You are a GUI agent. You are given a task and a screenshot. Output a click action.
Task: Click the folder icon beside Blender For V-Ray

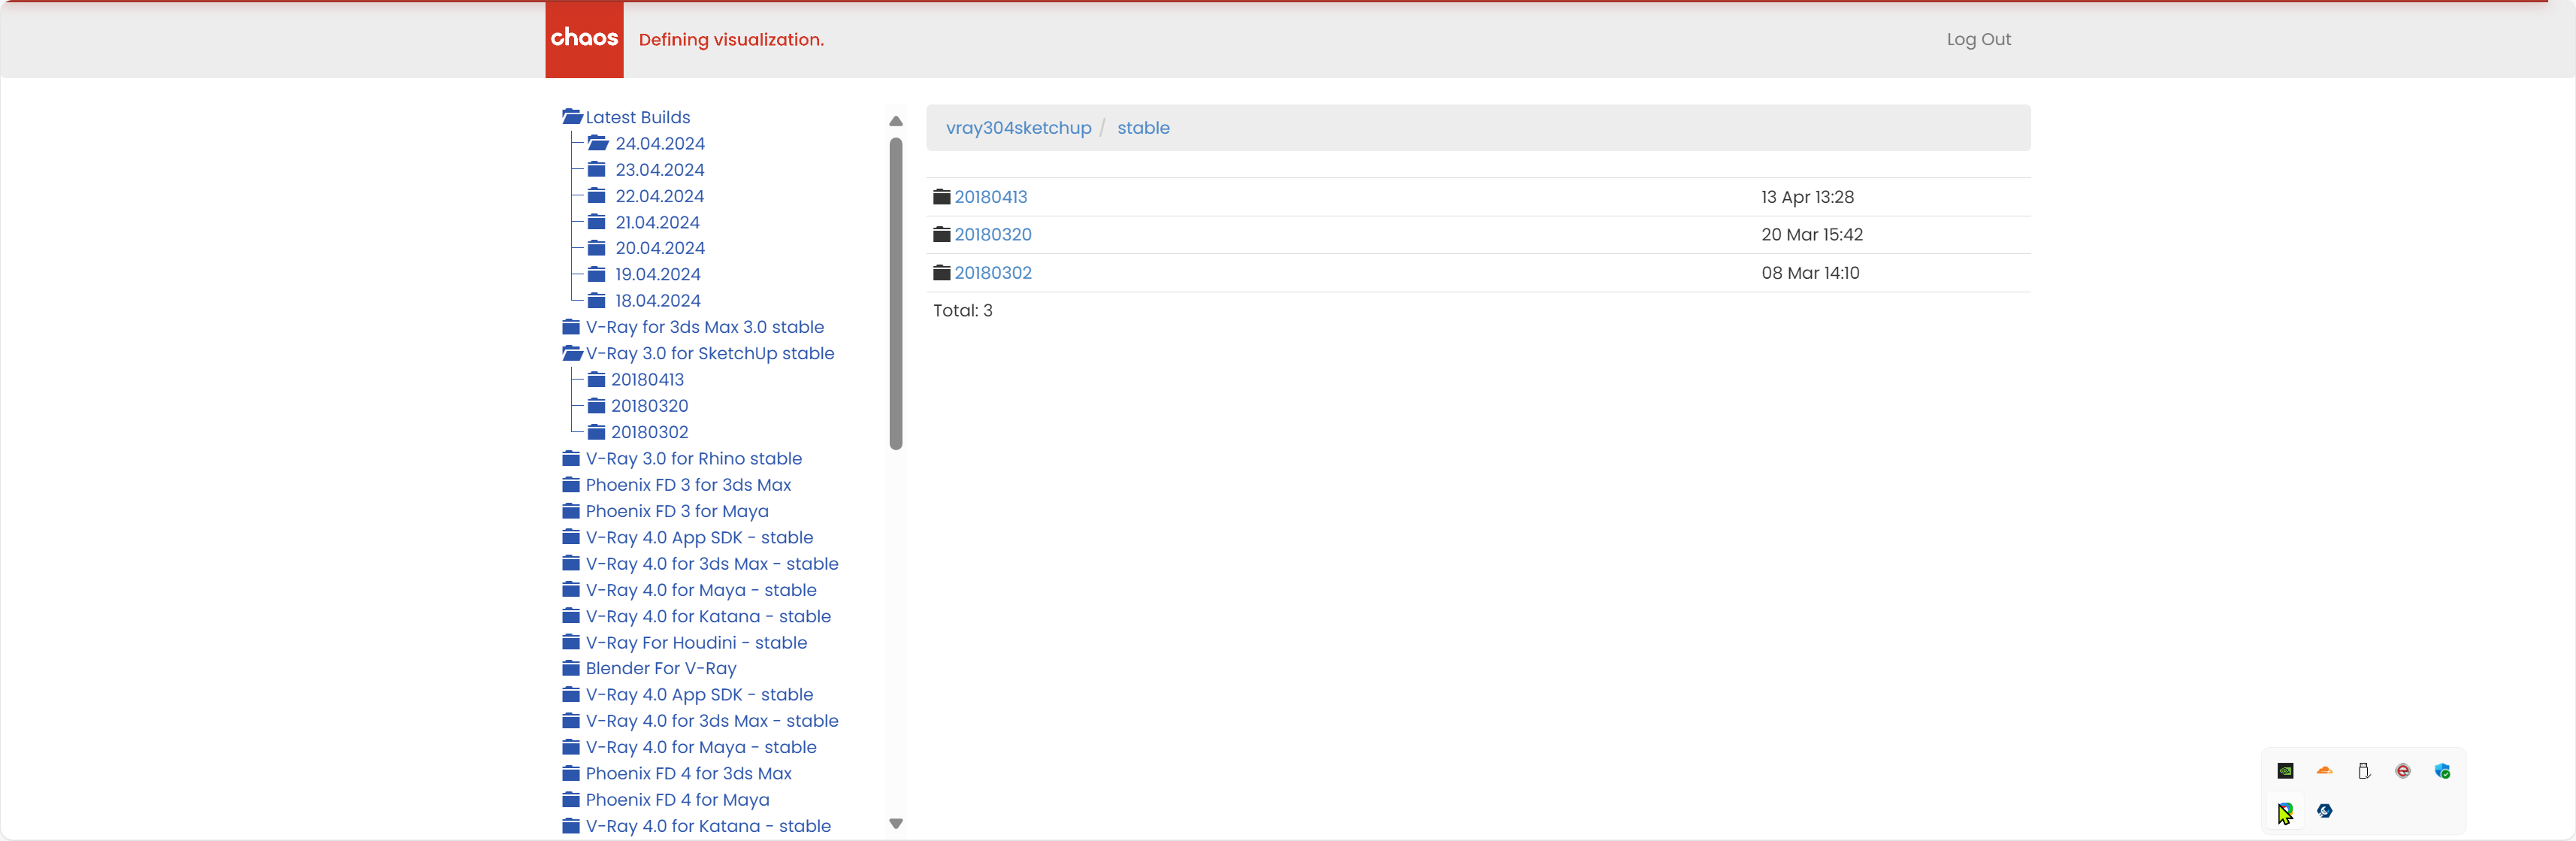pyautogui.click(x=571, y=668)
